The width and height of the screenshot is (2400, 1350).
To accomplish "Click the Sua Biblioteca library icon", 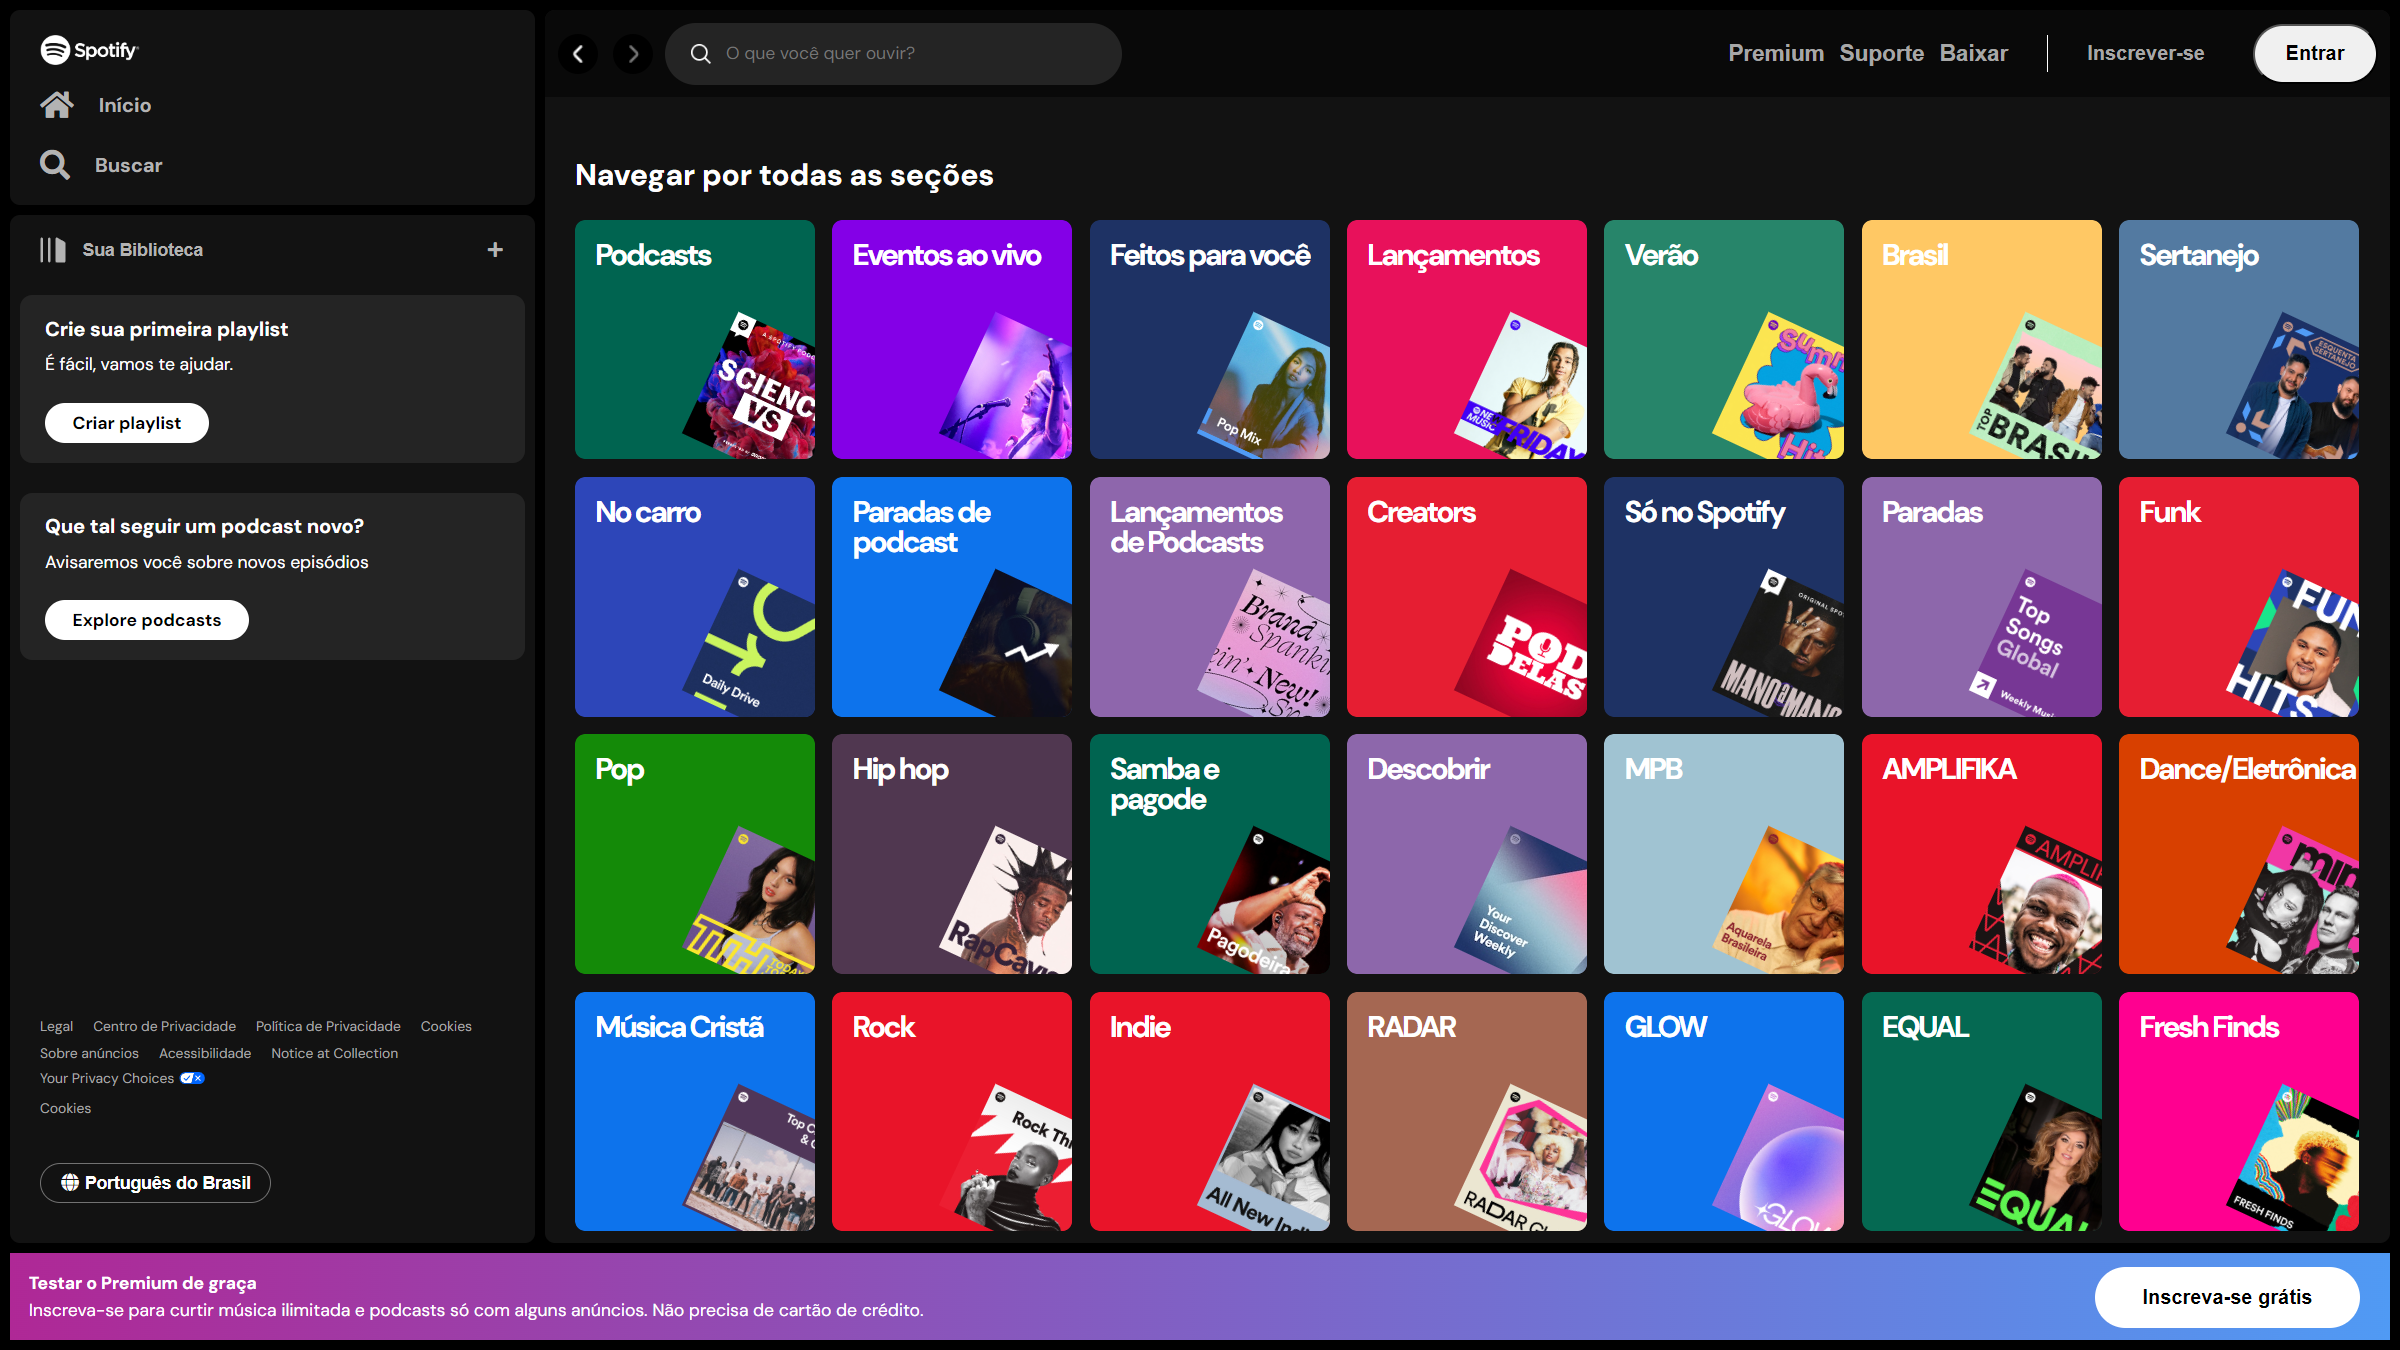I will tap(53, 250).
